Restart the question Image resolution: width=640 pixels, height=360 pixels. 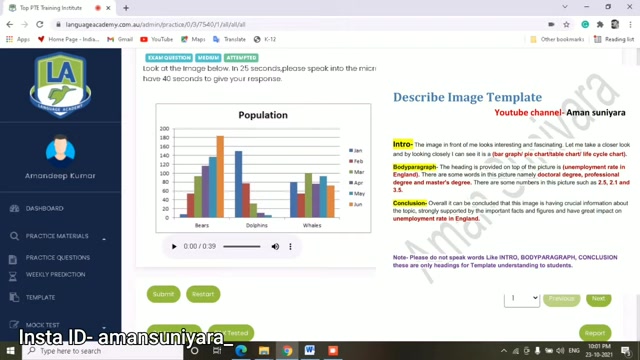203,294
